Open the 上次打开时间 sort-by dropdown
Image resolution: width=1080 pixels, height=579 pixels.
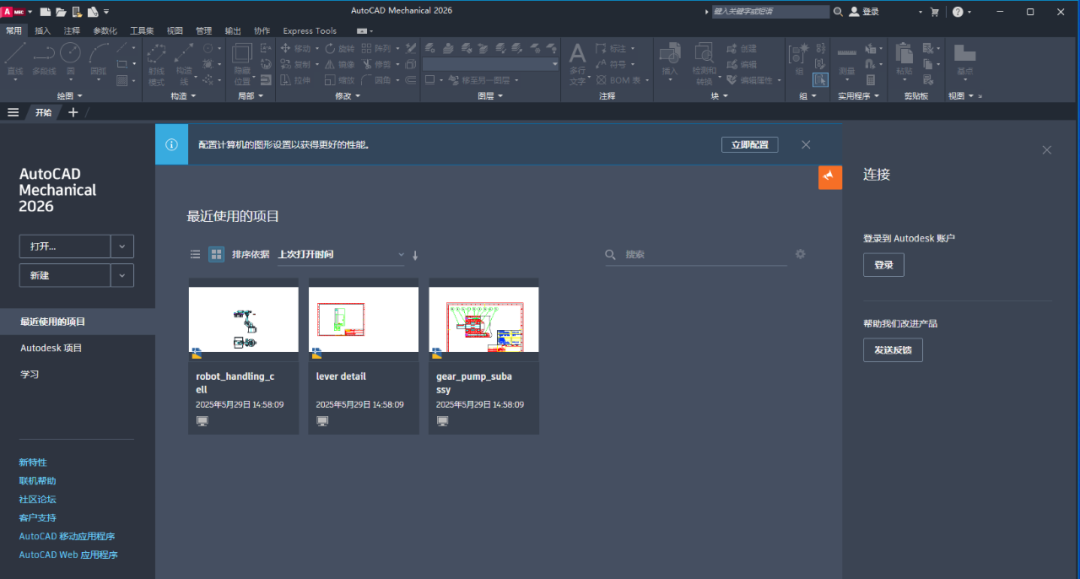point(340,255)
